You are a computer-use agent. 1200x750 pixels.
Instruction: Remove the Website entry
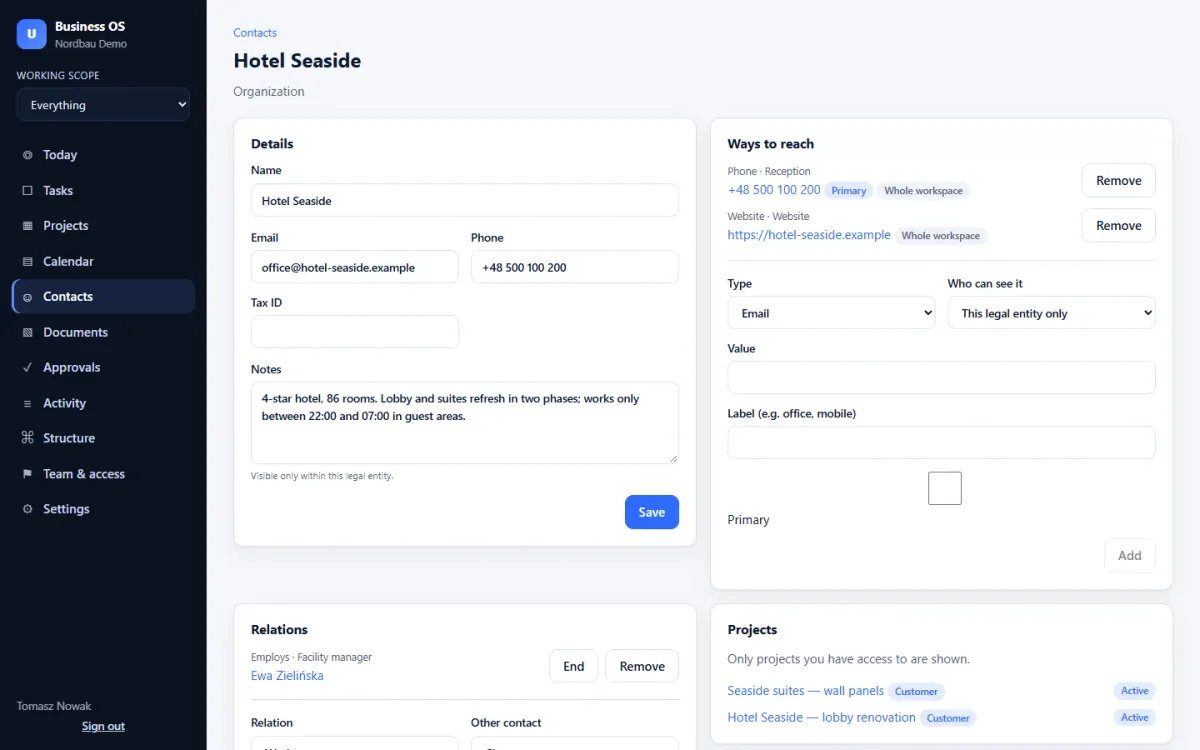coord(1118,226)
